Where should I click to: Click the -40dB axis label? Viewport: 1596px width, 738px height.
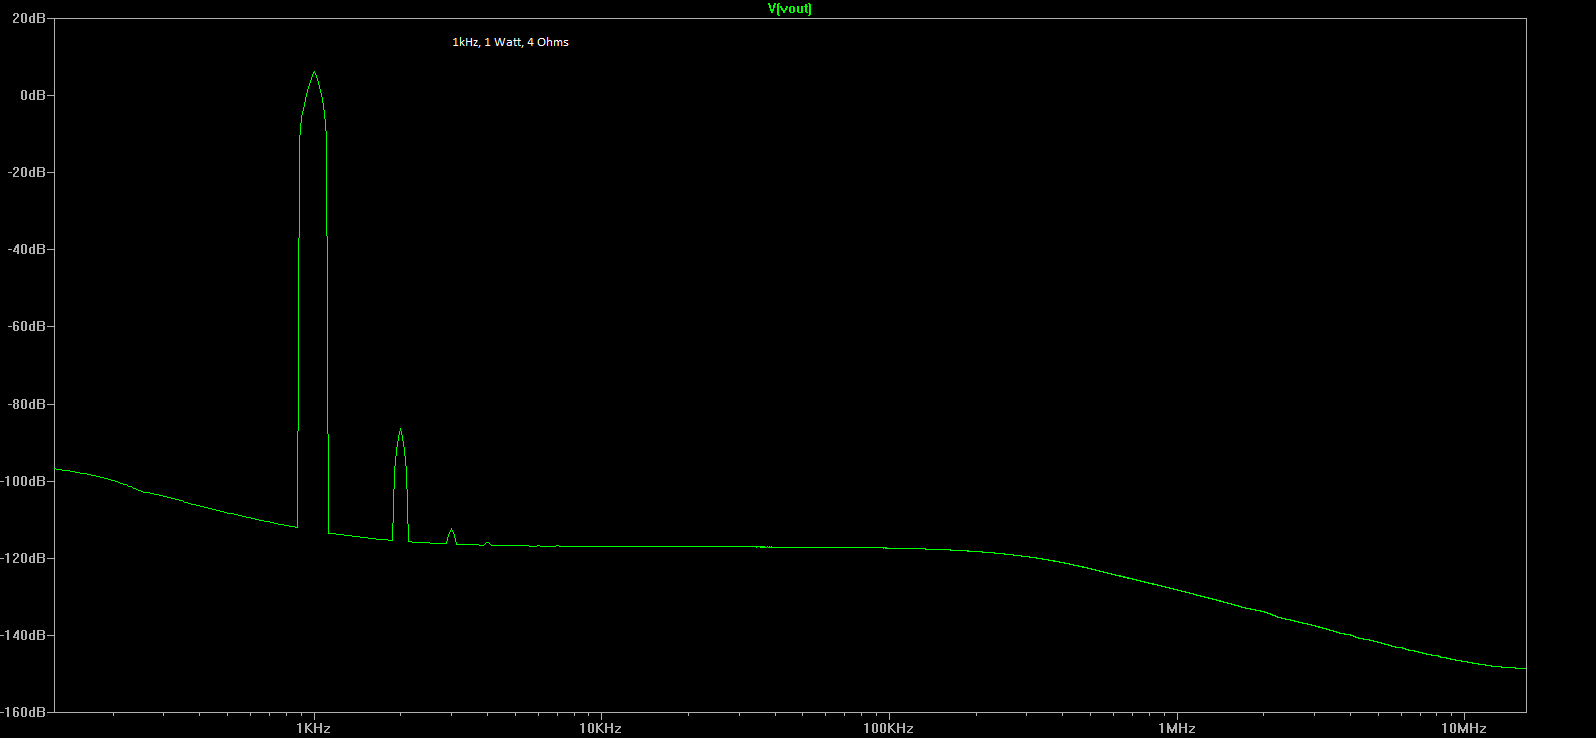coord(28,249)
